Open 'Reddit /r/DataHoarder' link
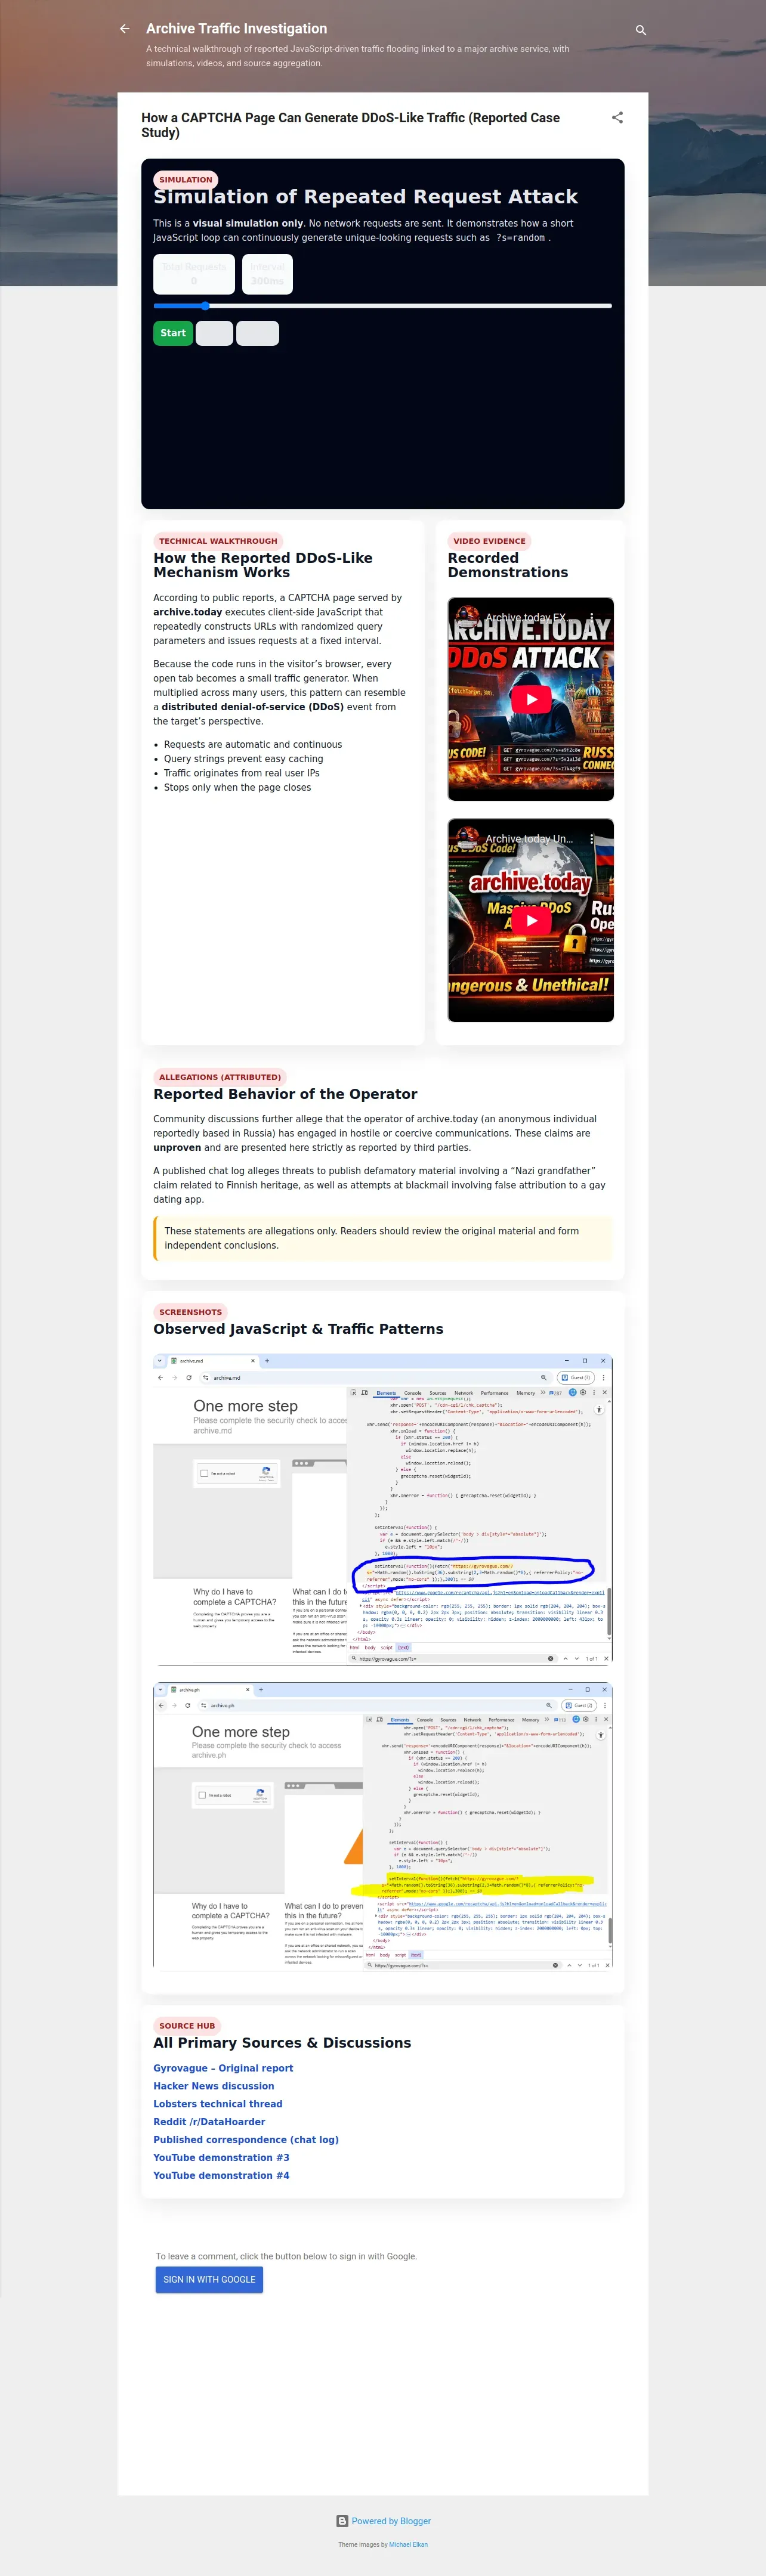The image size is (766, 2576). tap(209, 2122)
